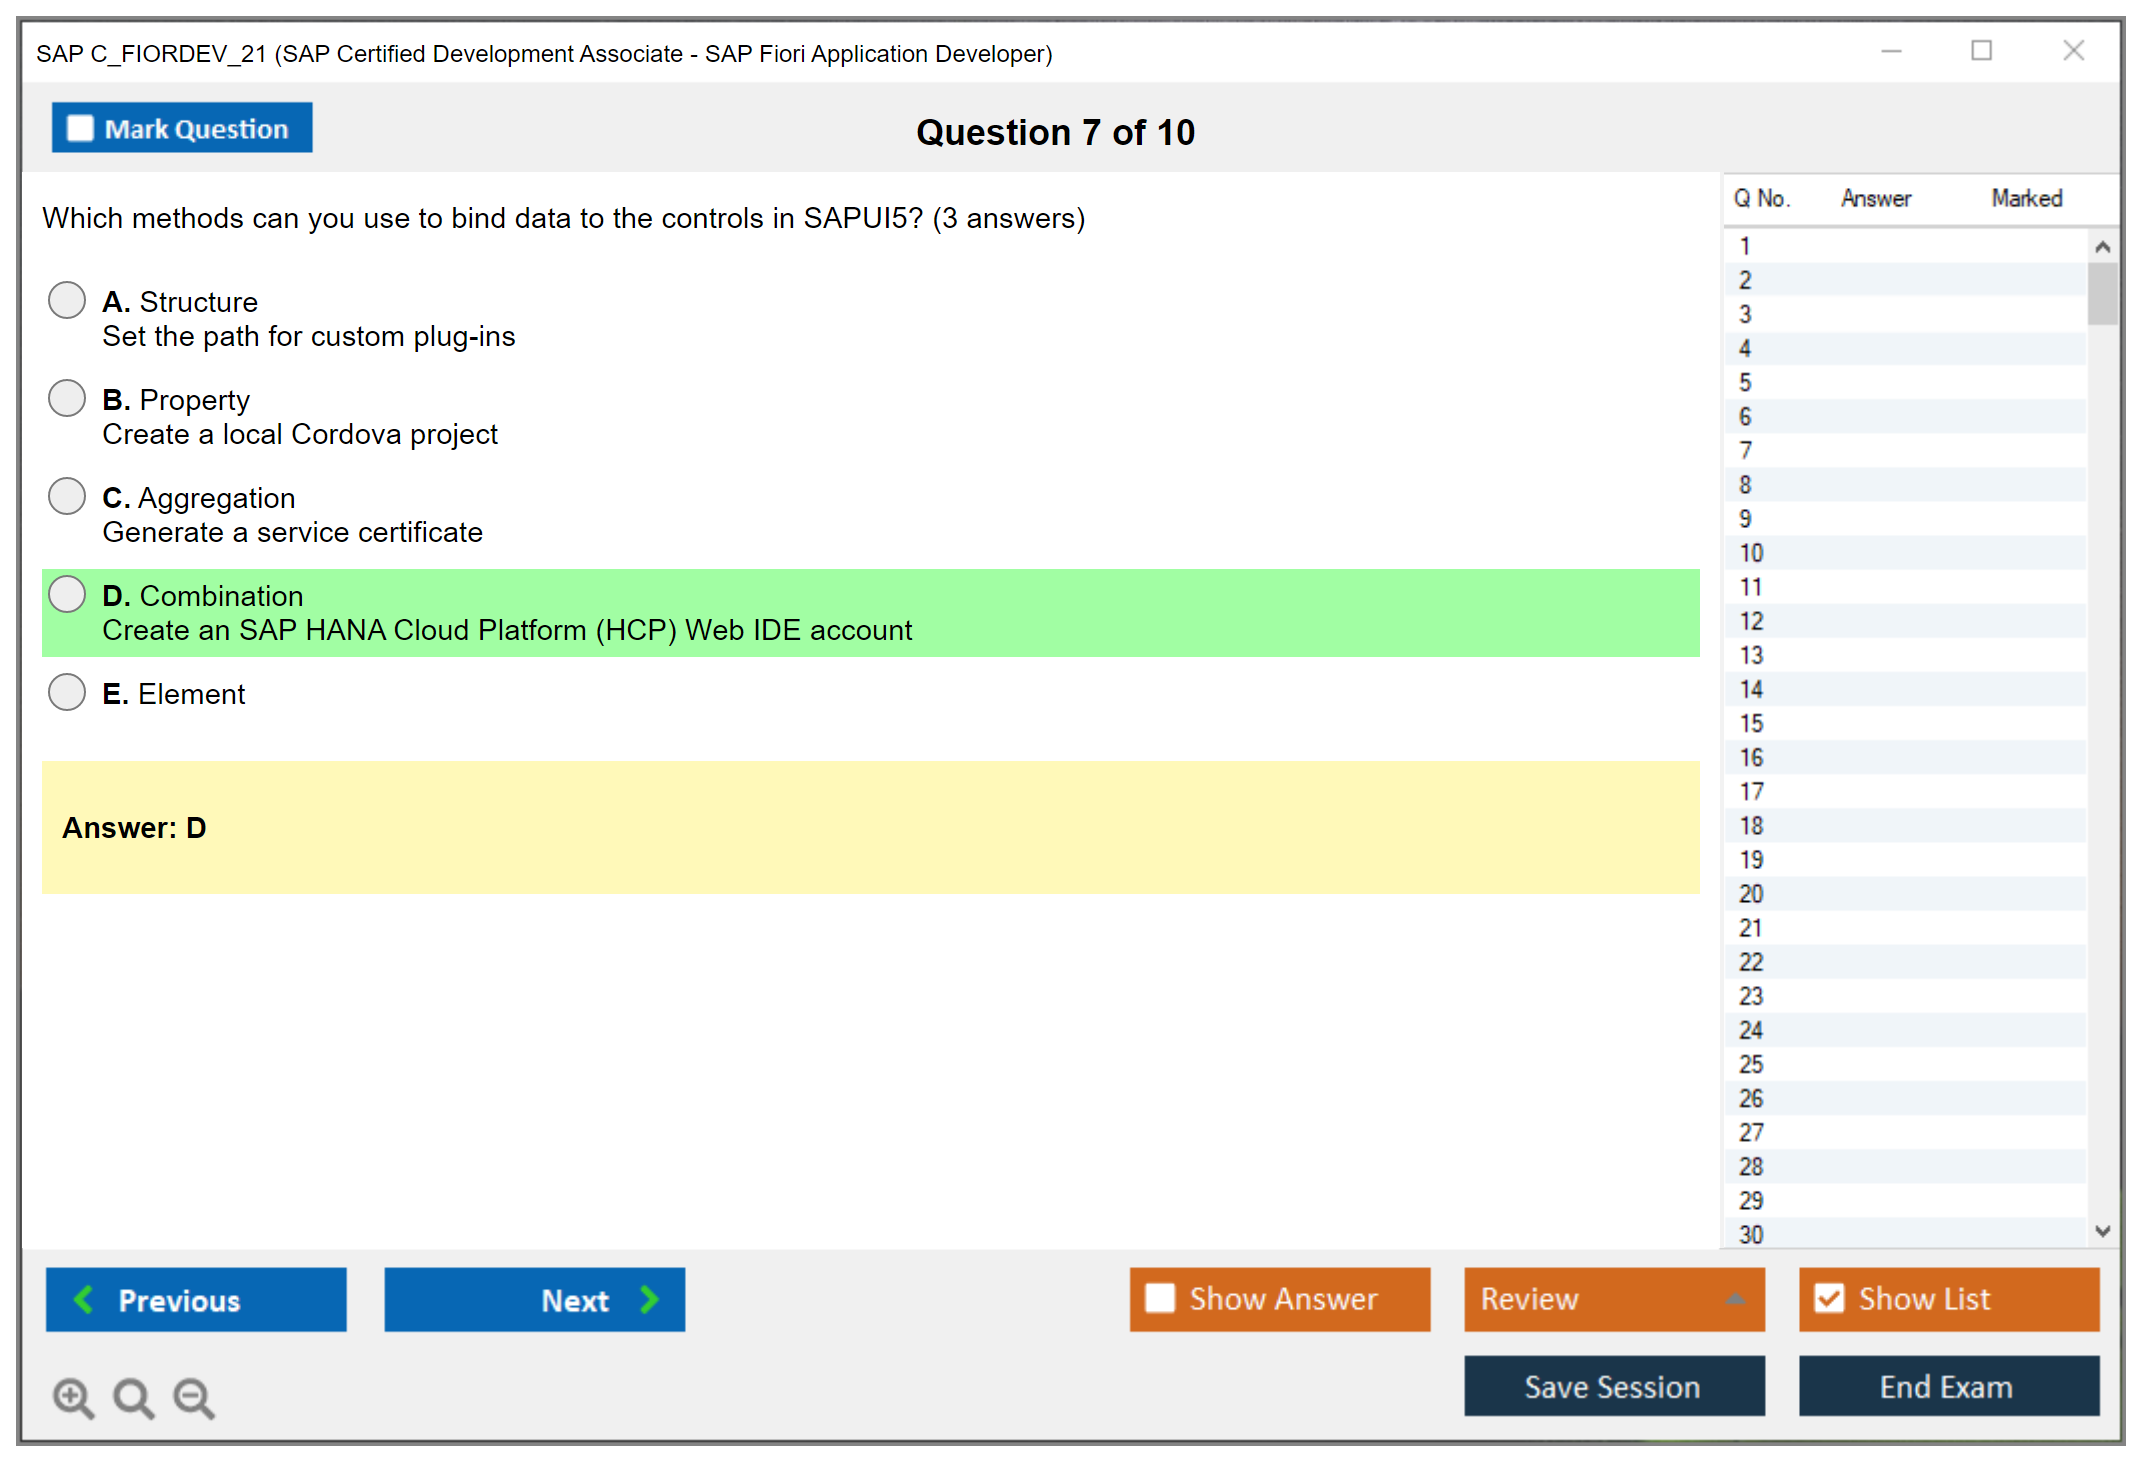Minimize the exam window
This screenshot has width=2150, height=1470.
click(1891, 52)
